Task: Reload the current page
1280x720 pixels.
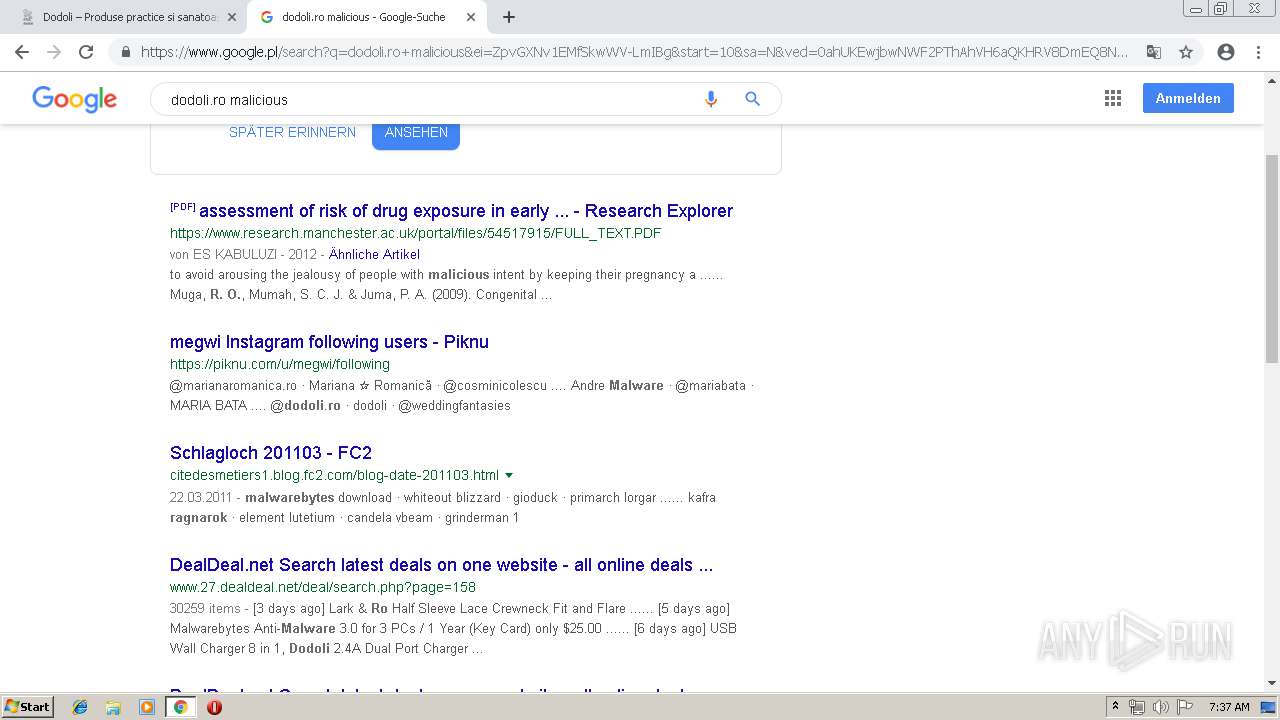Action: click(x=86, y=52)
